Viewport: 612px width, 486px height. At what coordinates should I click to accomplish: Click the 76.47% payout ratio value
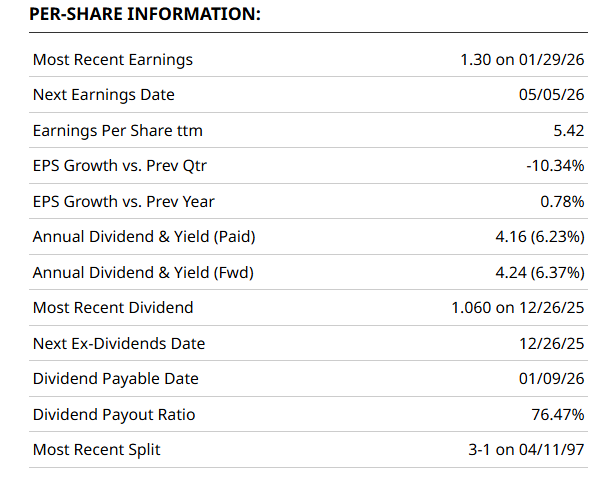558,414
